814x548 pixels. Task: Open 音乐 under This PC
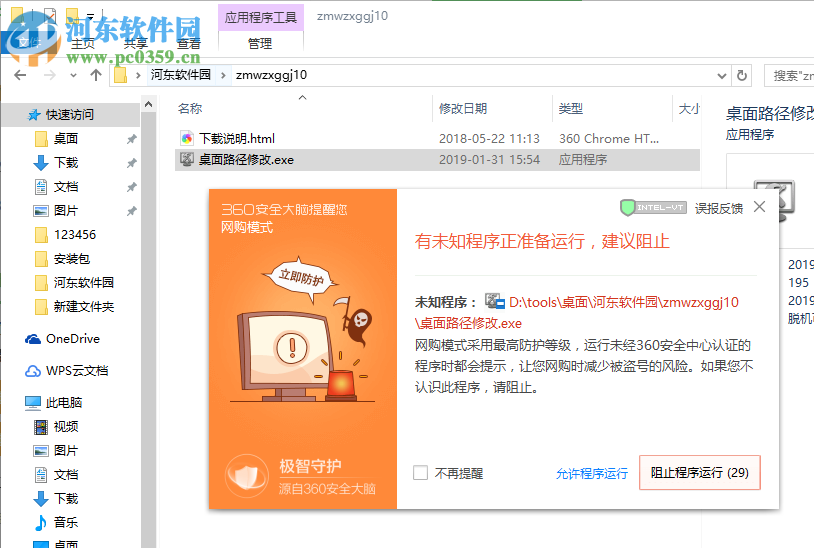(x=66, y=523)
